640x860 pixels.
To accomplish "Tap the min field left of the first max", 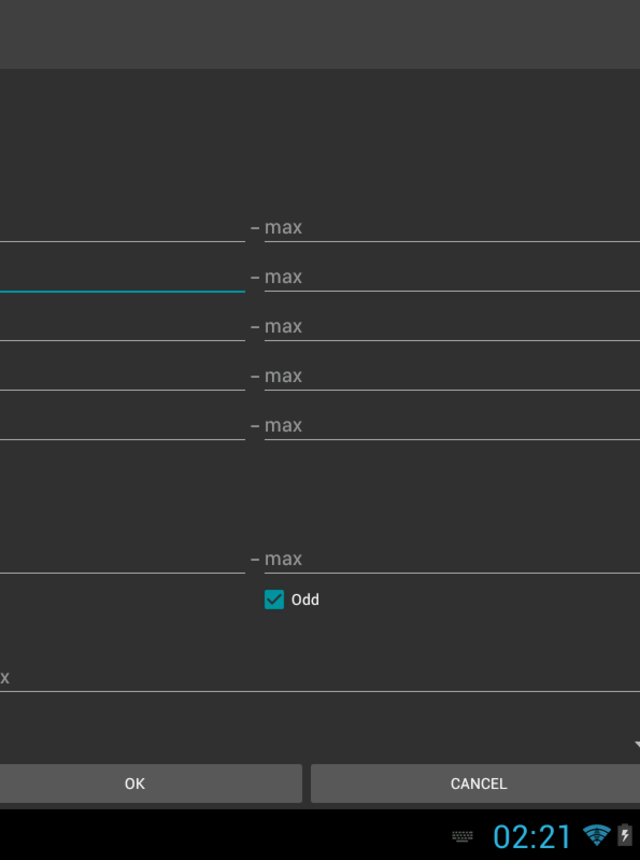I will pyautogui.click(x=122, y=228).
